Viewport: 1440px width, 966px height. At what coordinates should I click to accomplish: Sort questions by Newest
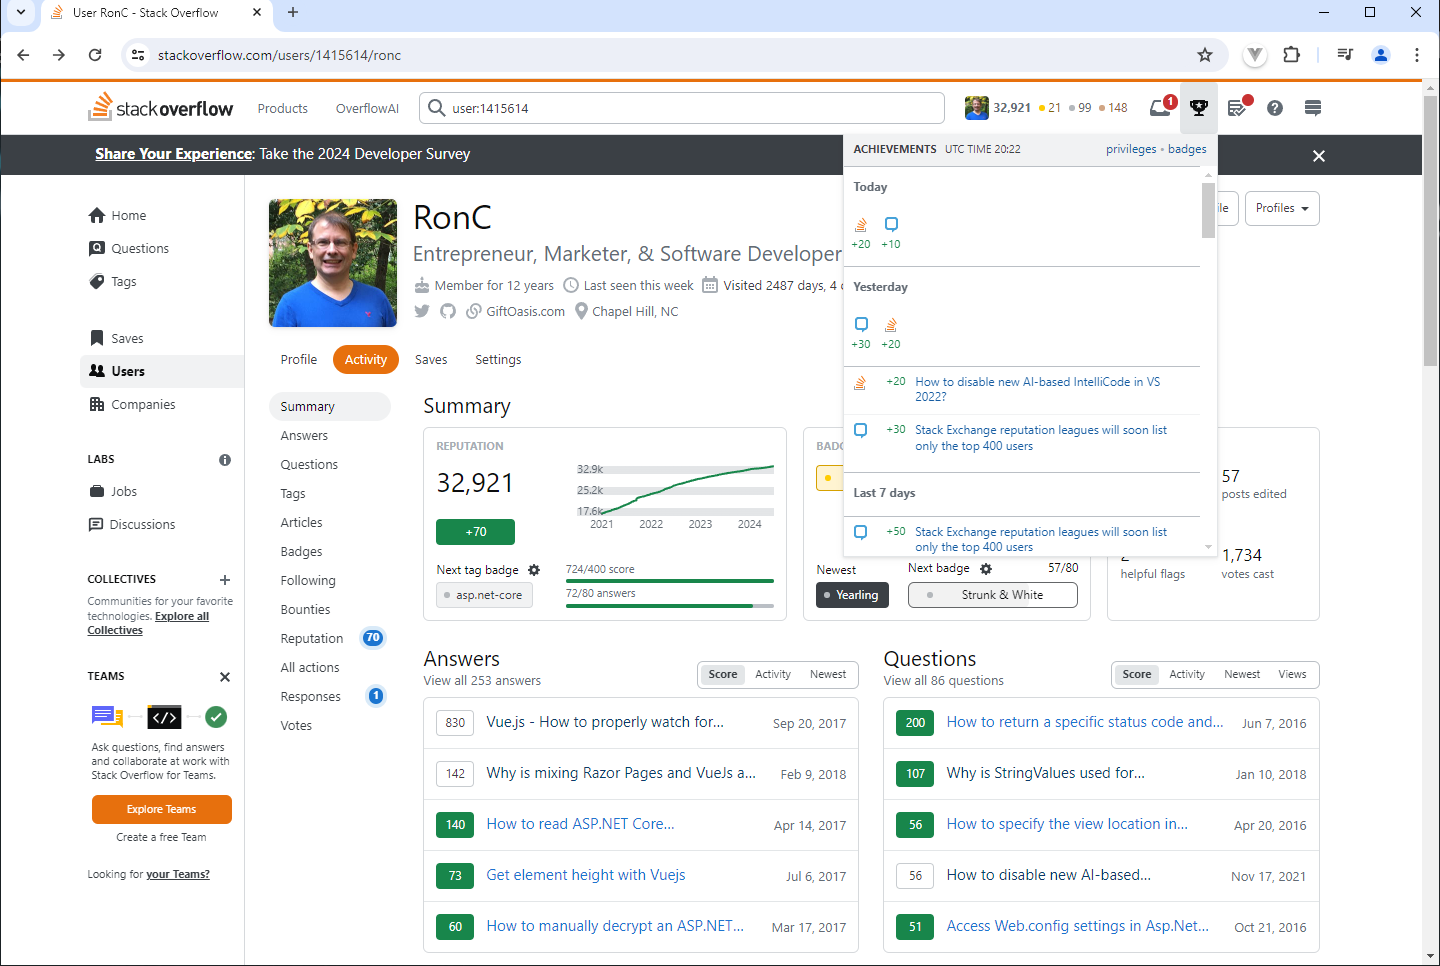[x=1242, y=674]
